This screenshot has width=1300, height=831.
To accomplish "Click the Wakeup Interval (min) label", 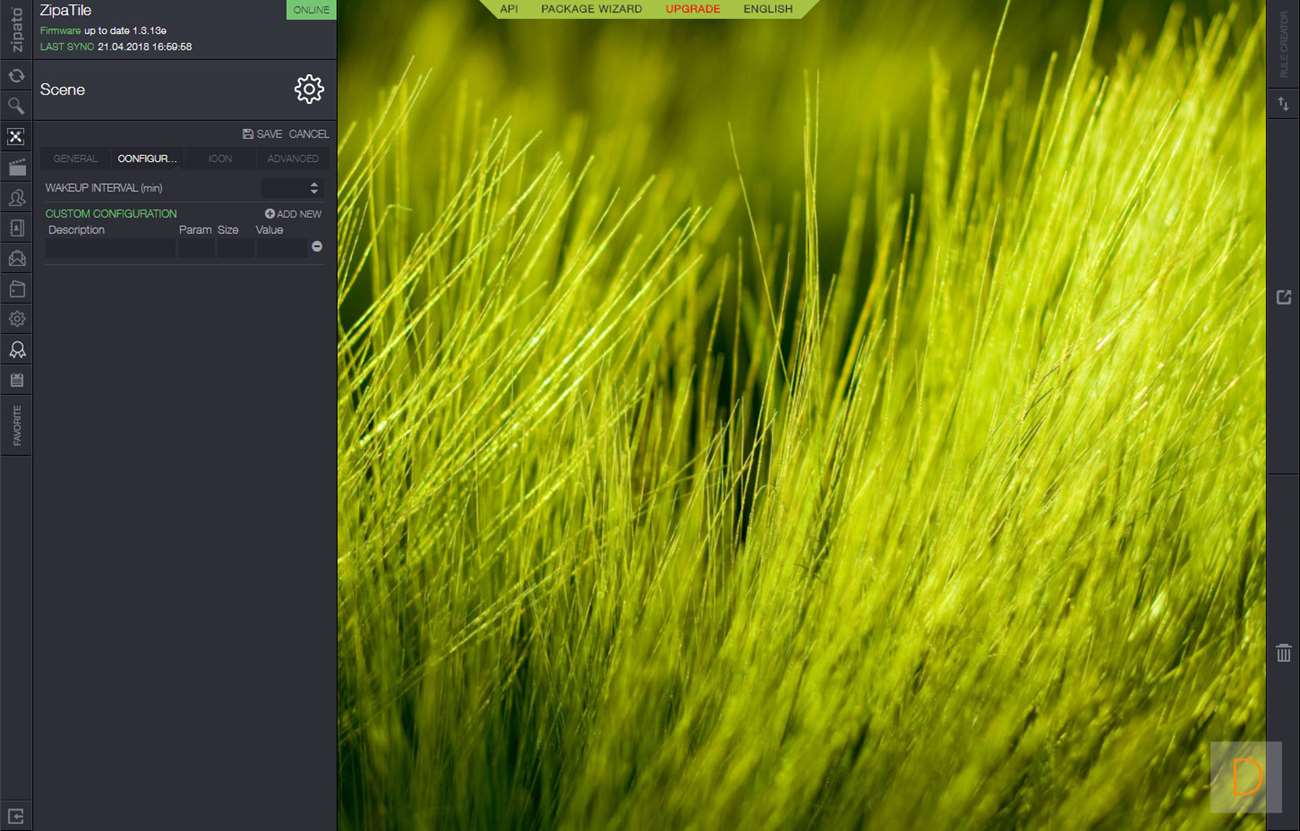I will click(104, 188).
